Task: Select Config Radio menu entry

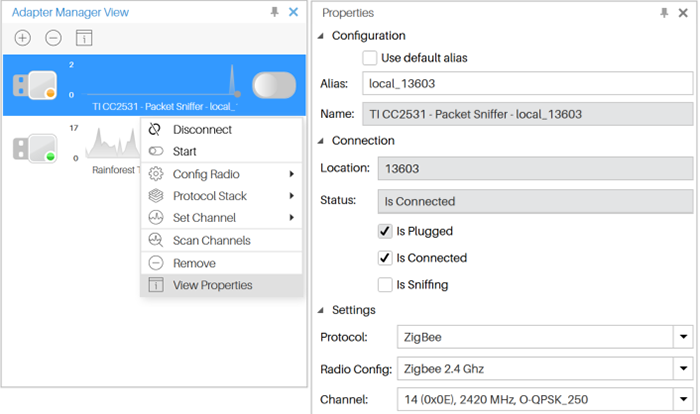Action: click(221, 174)
